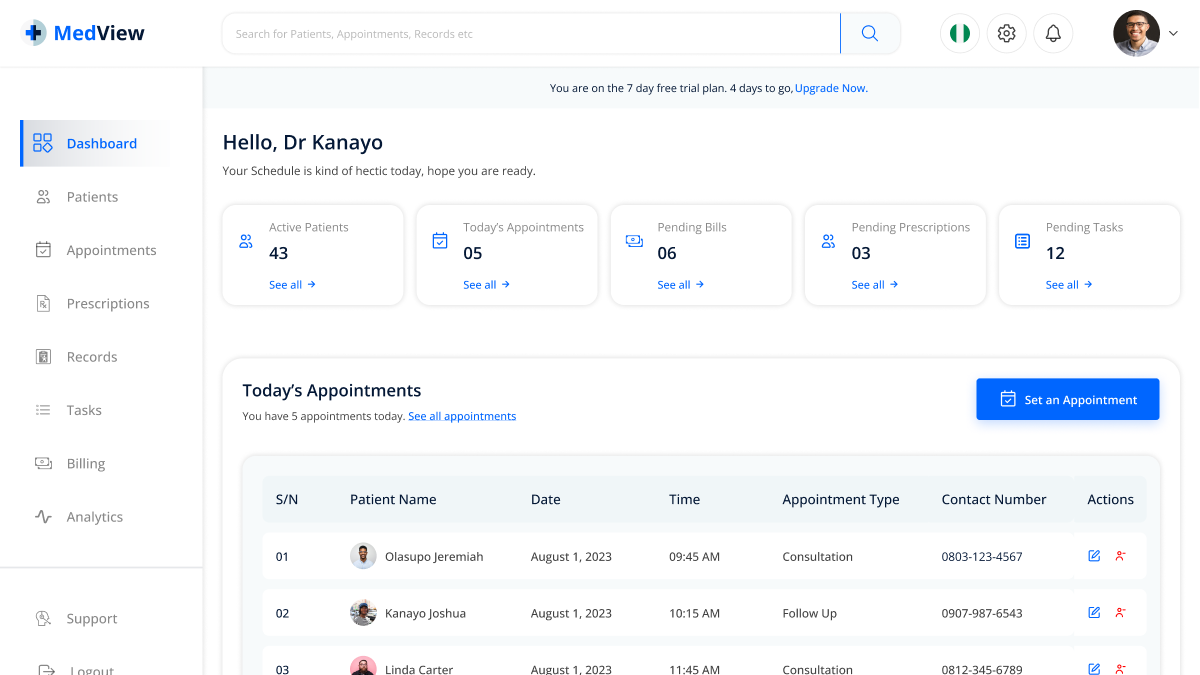1200x675 pixels.
Task: Follow the See all appointments link
Action: click(x=462, y=416)
